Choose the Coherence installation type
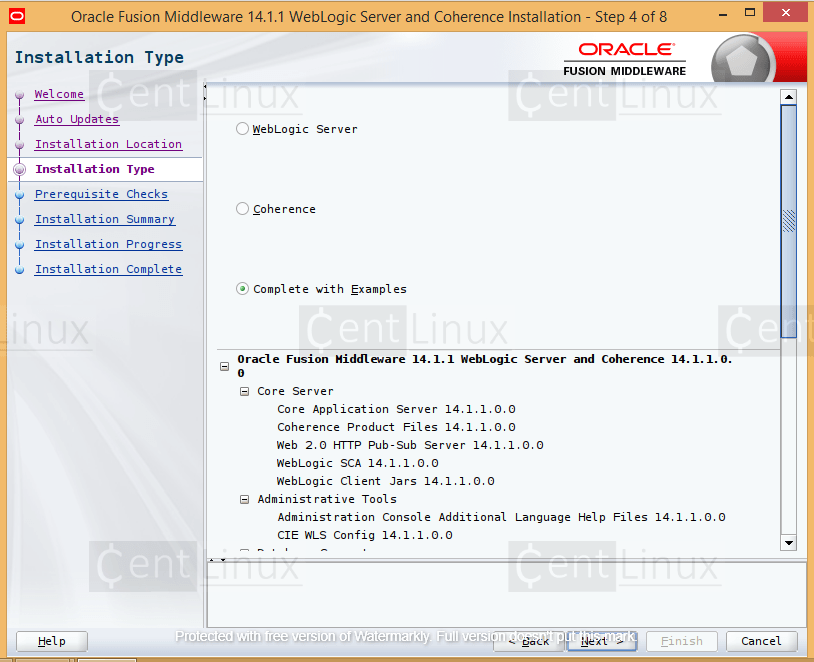814x662 pixels. 242,209
